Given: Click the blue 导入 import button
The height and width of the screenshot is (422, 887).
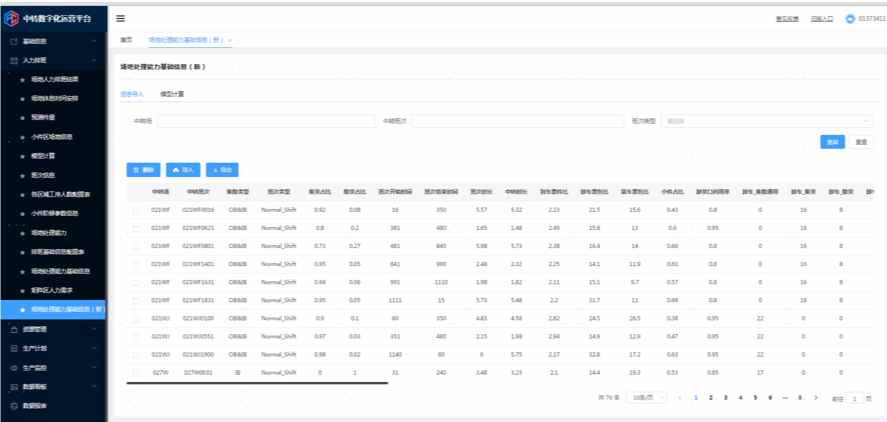Looking at the screenshot, I should coord(184,170).
